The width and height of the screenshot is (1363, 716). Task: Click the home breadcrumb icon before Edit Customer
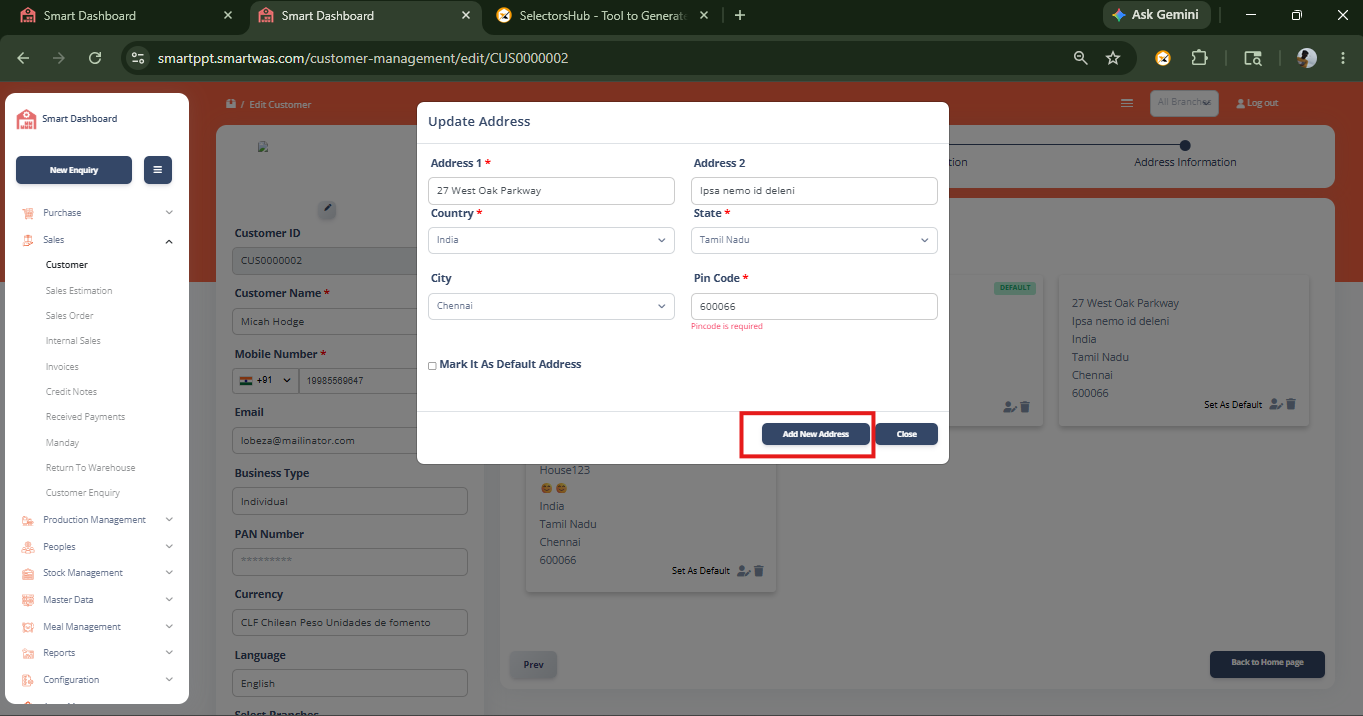(230, 104)
